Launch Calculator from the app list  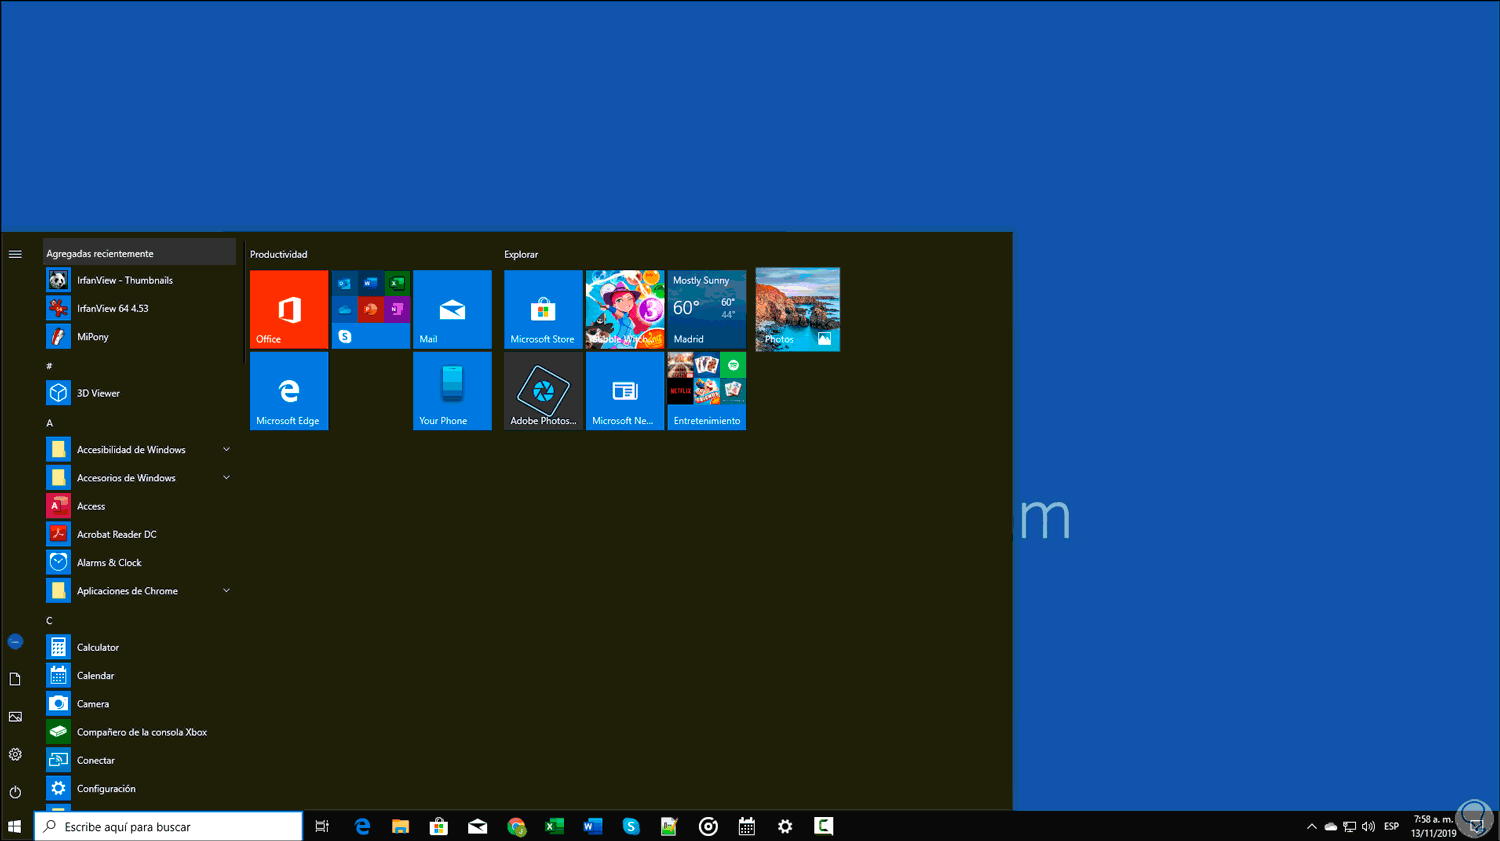(140, 647)
